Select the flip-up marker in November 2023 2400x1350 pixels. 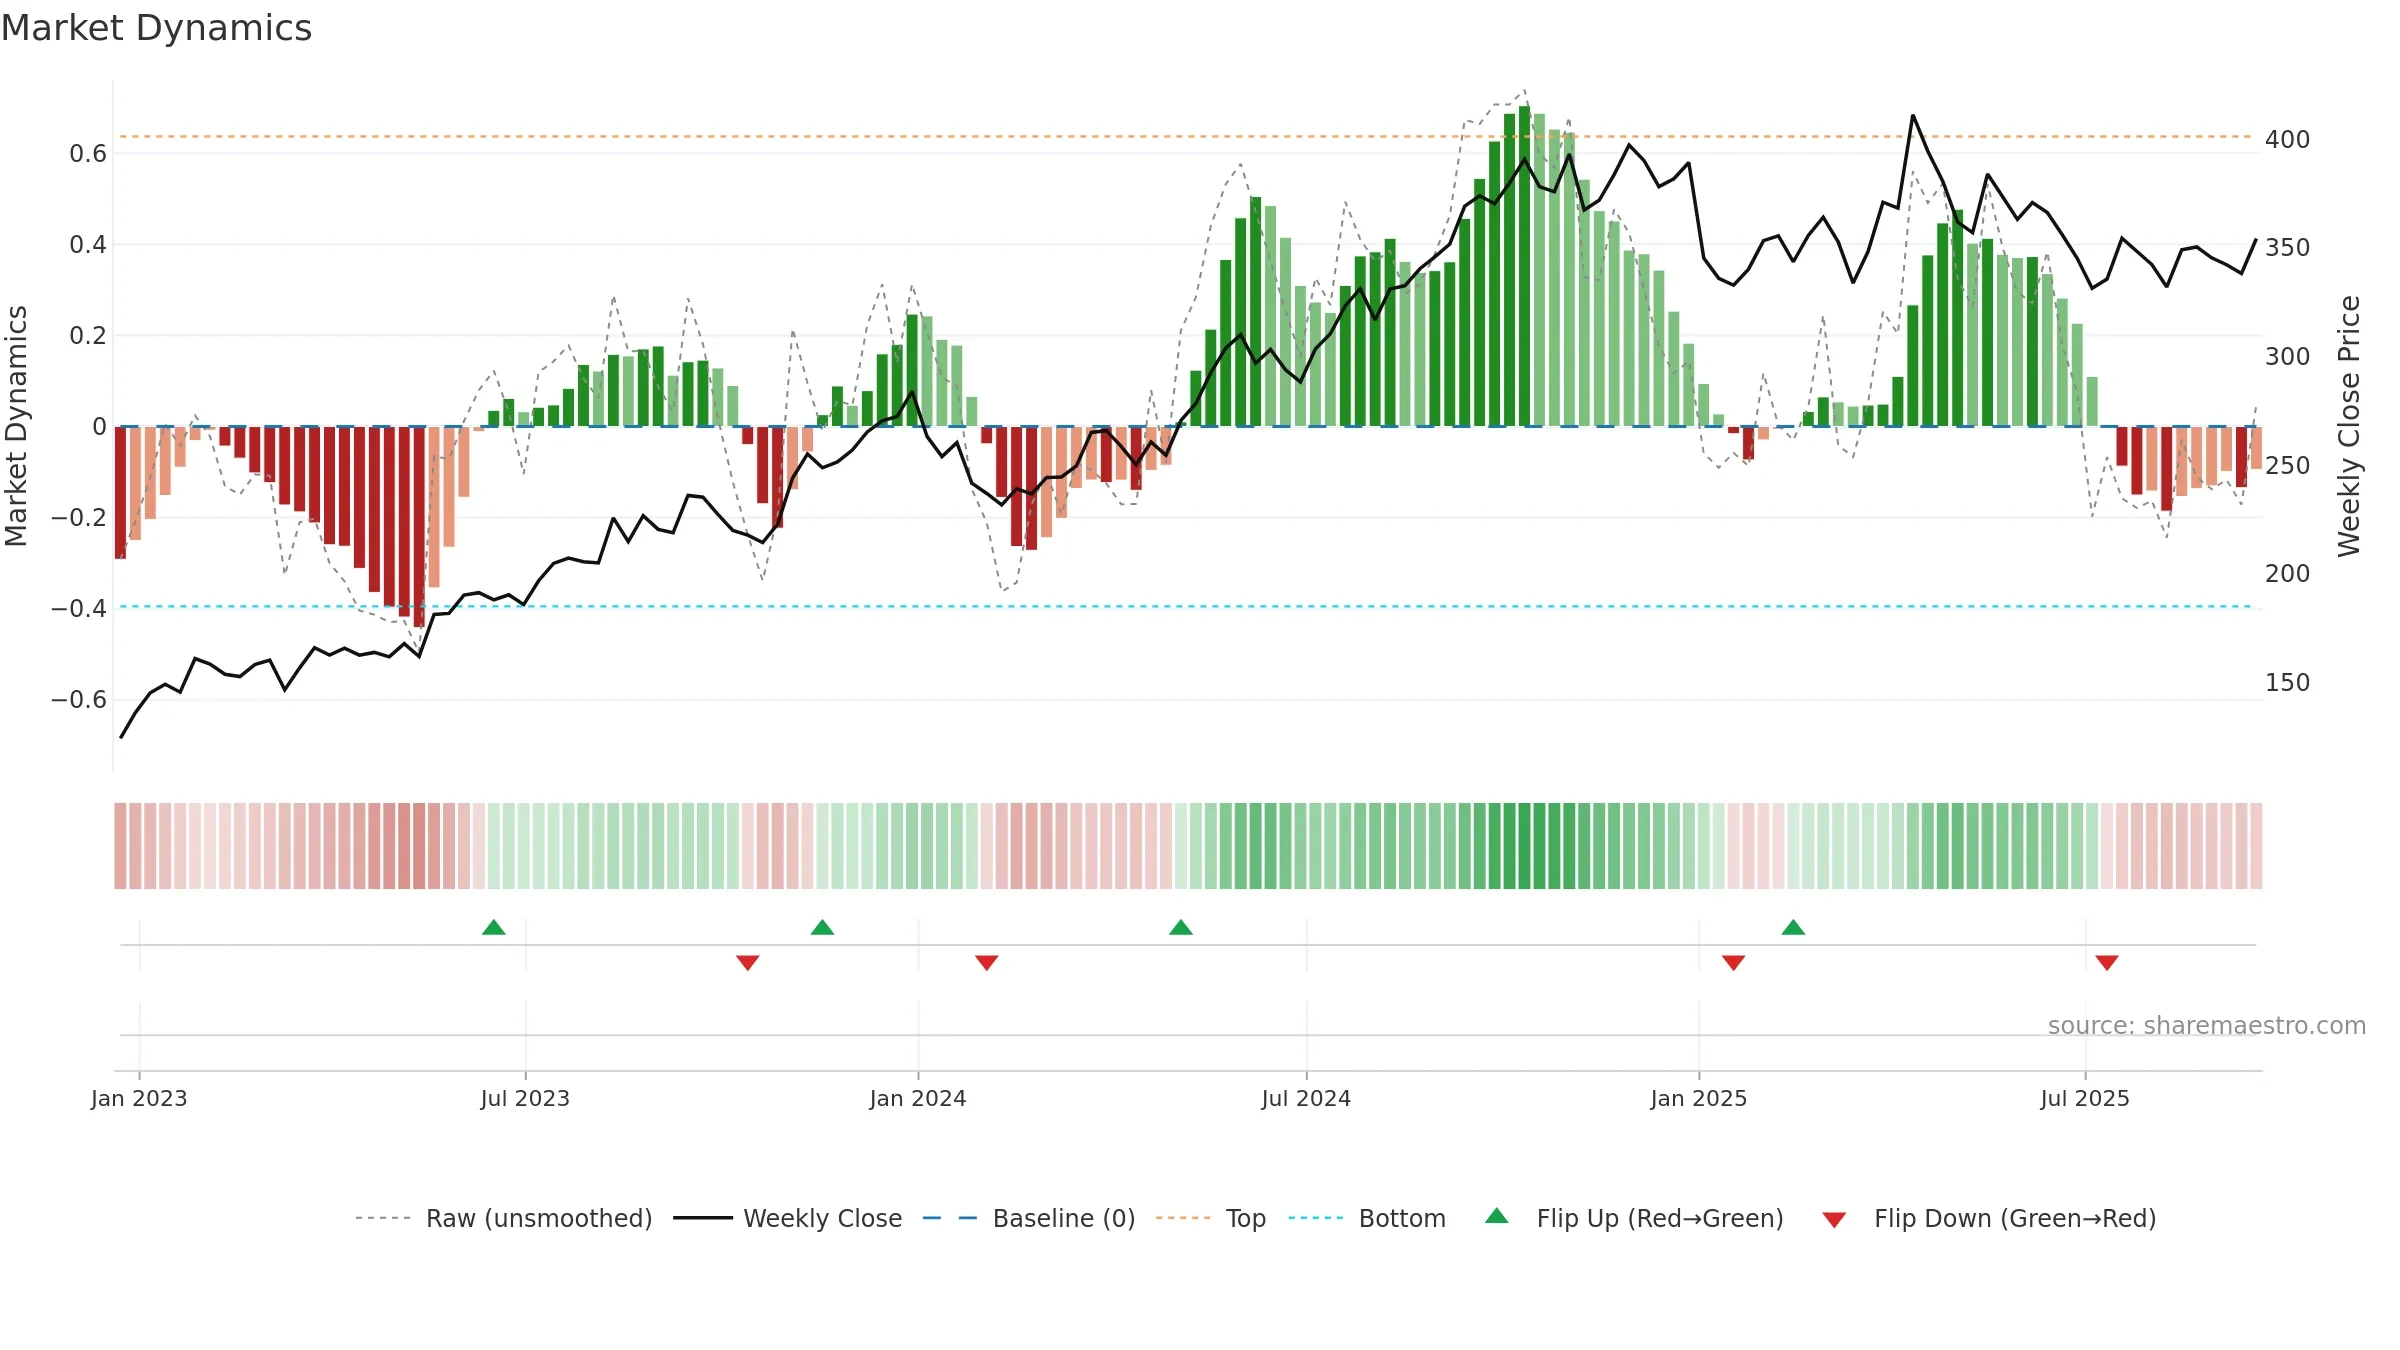click(822, 927)
